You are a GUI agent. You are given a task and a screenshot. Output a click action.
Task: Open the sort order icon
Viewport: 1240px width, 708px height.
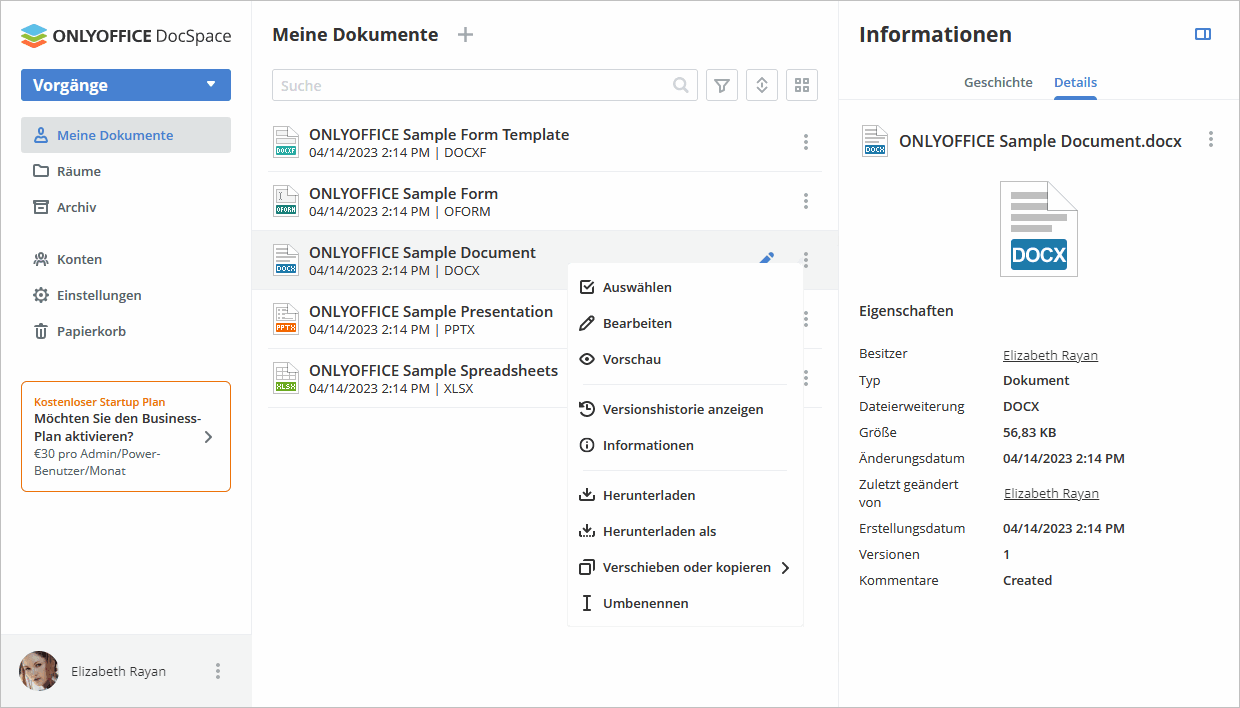click(762, 86)
